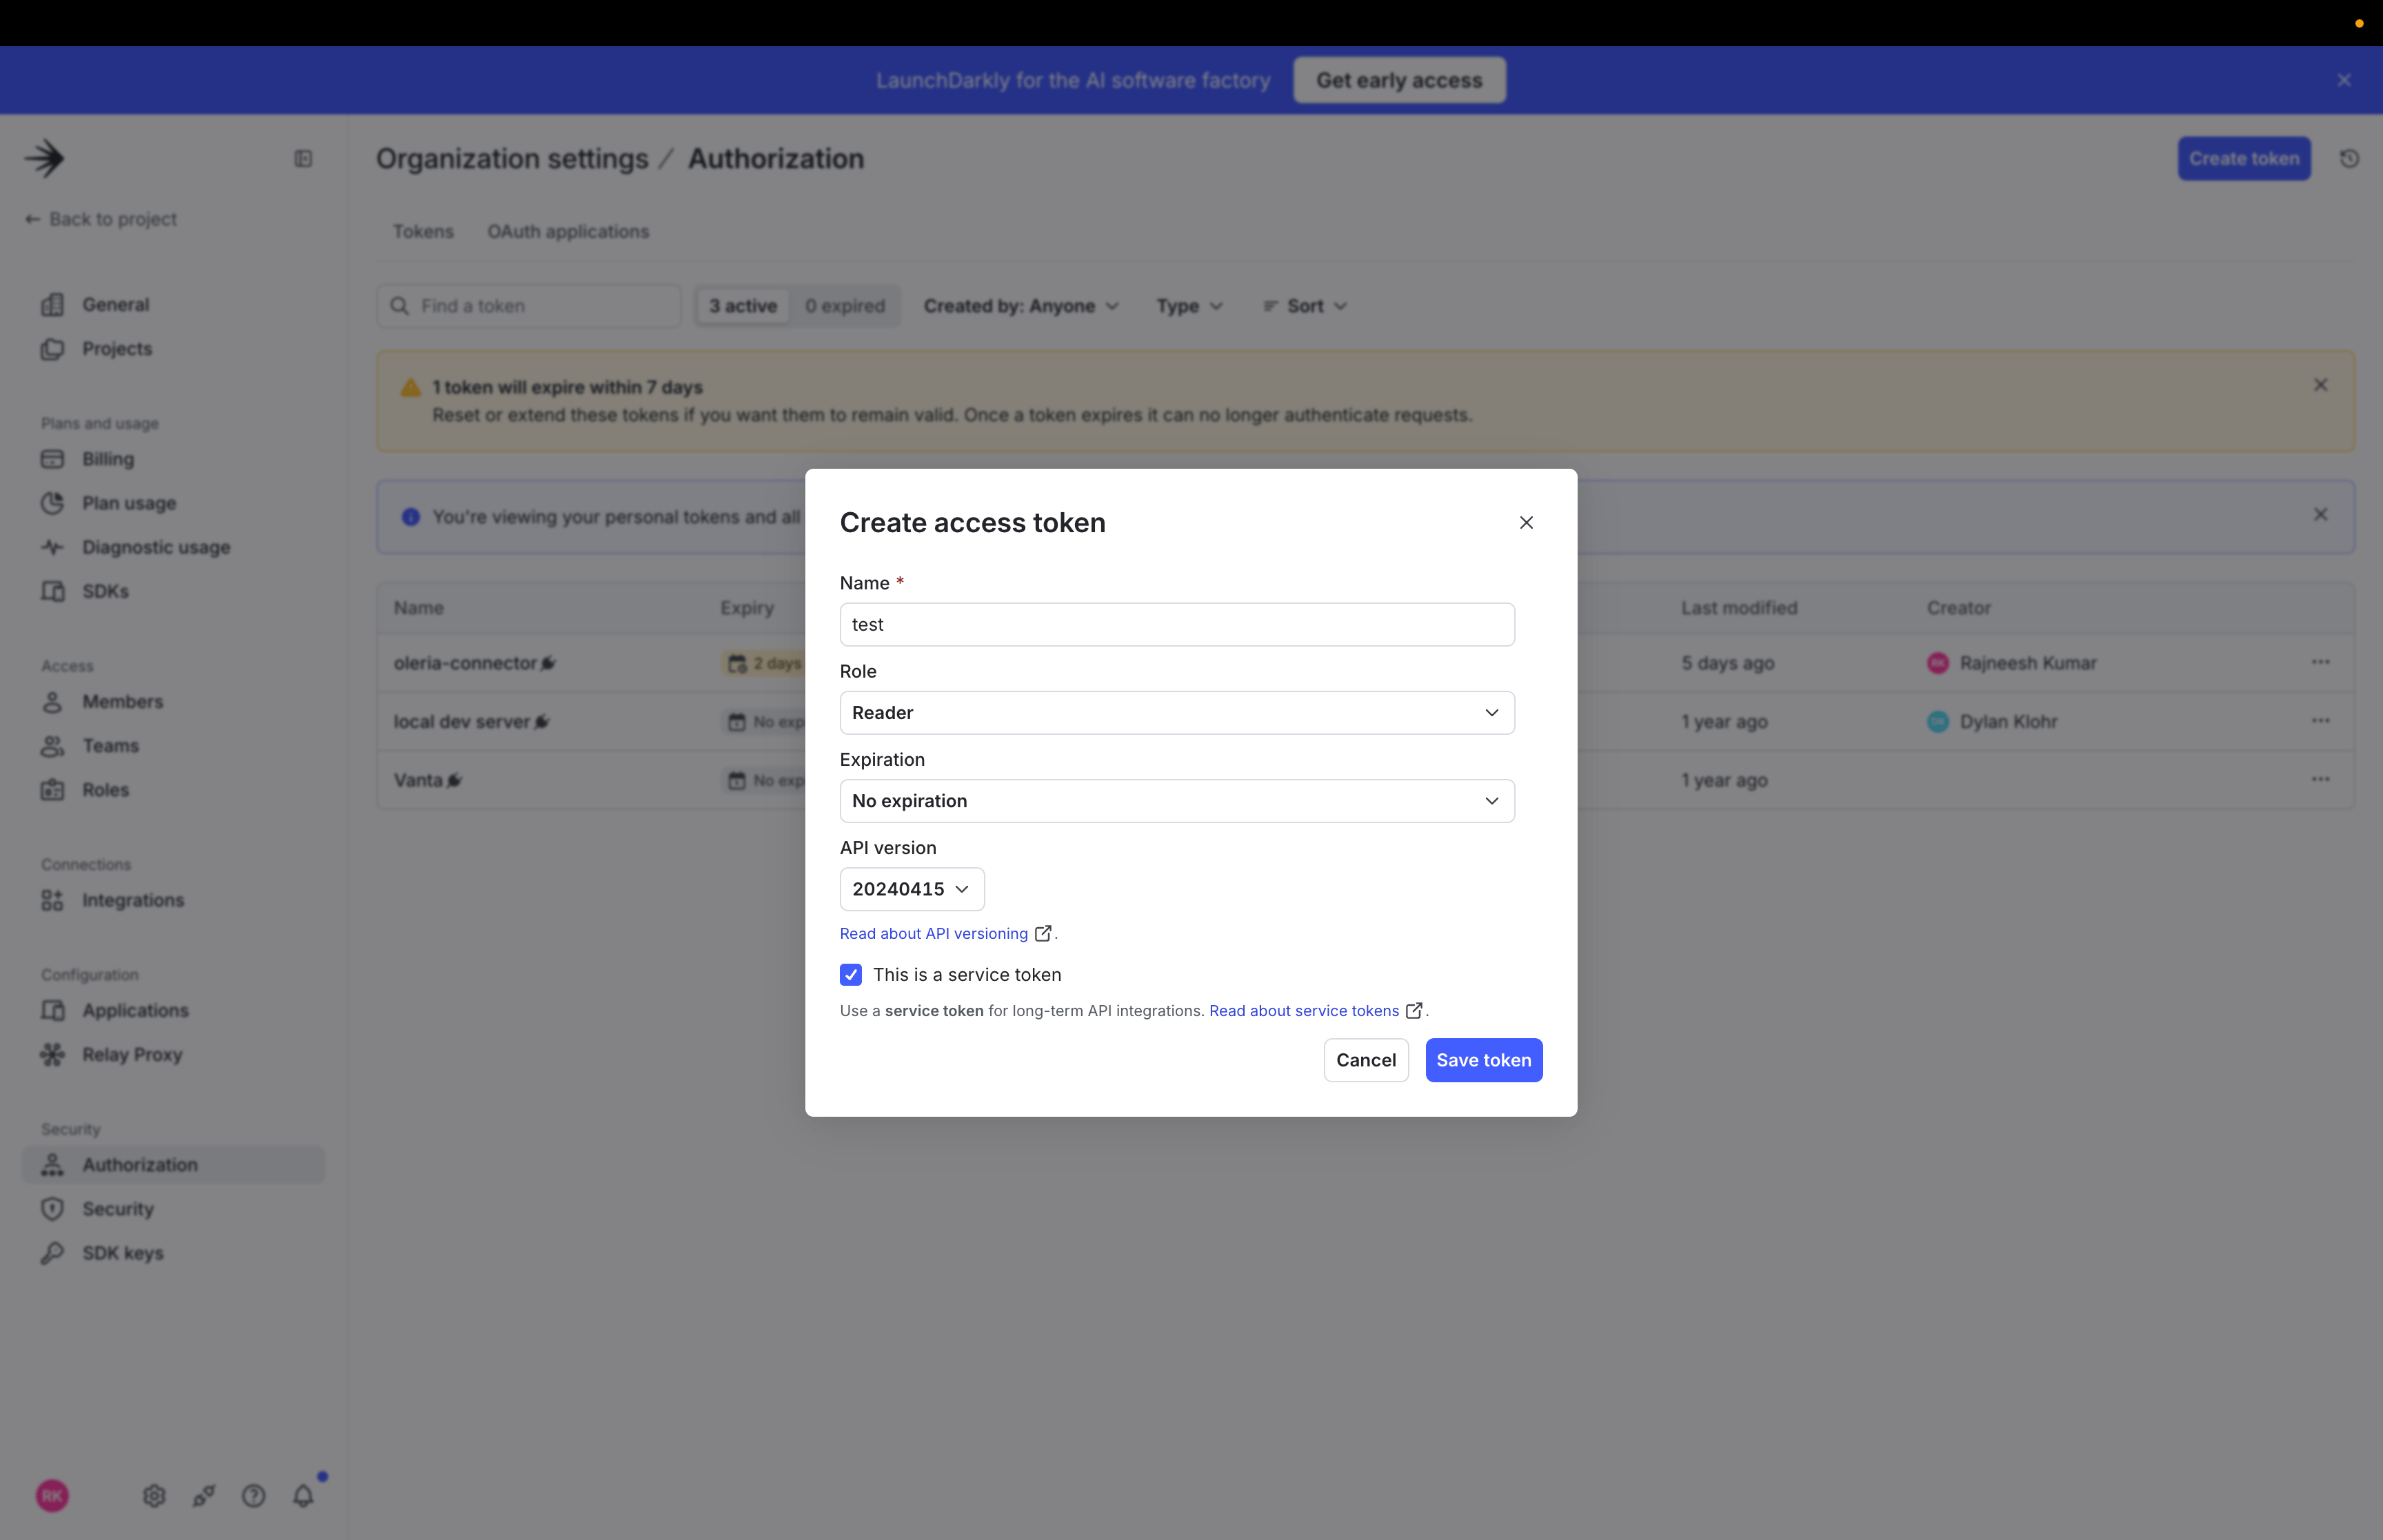Screen dimensions: 2383x1540
Task: Click the Create token button
Action: [2244, 159]
